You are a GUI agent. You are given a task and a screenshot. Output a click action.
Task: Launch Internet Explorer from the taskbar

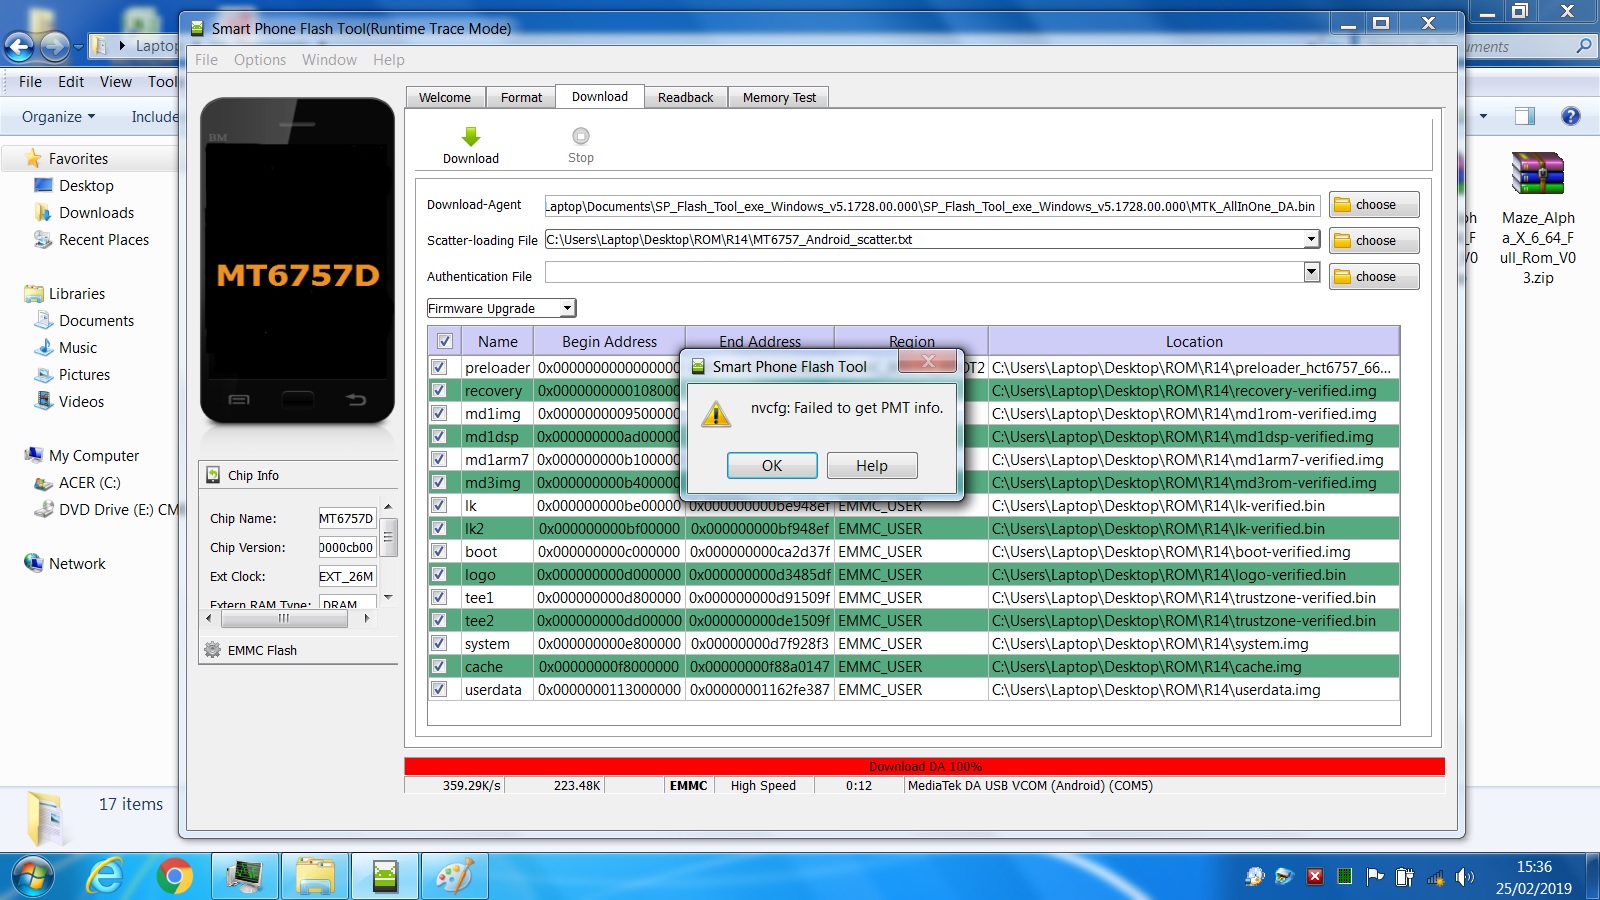104,877
